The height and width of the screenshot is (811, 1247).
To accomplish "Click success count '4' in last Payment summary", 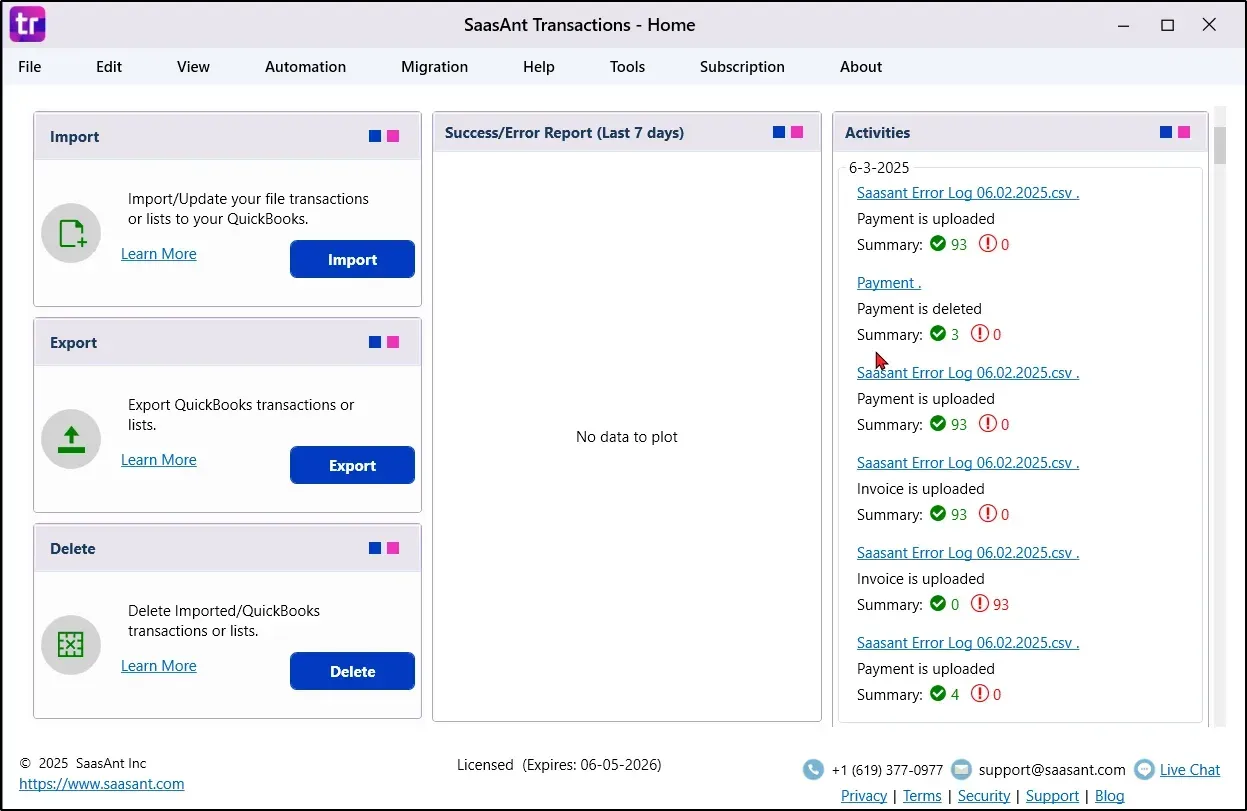I will [x=955, y=695].
